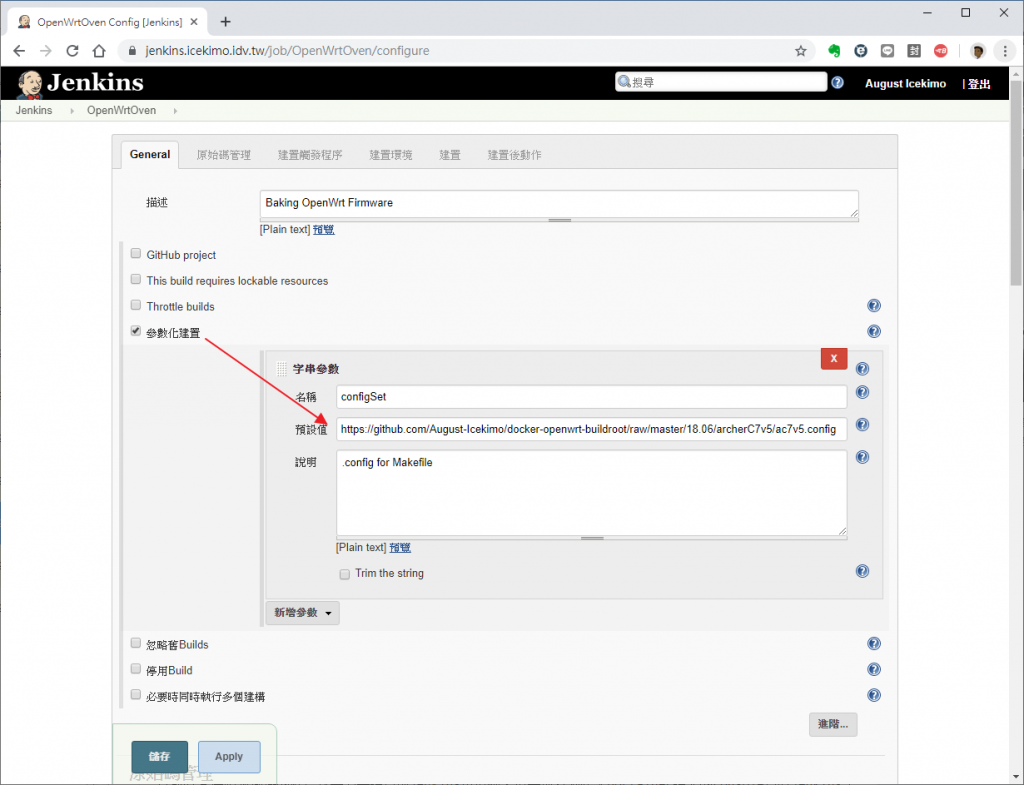Screen dimensions: 1024x785
Task: Open browser home page icon
Action: (x=99, y=51)
